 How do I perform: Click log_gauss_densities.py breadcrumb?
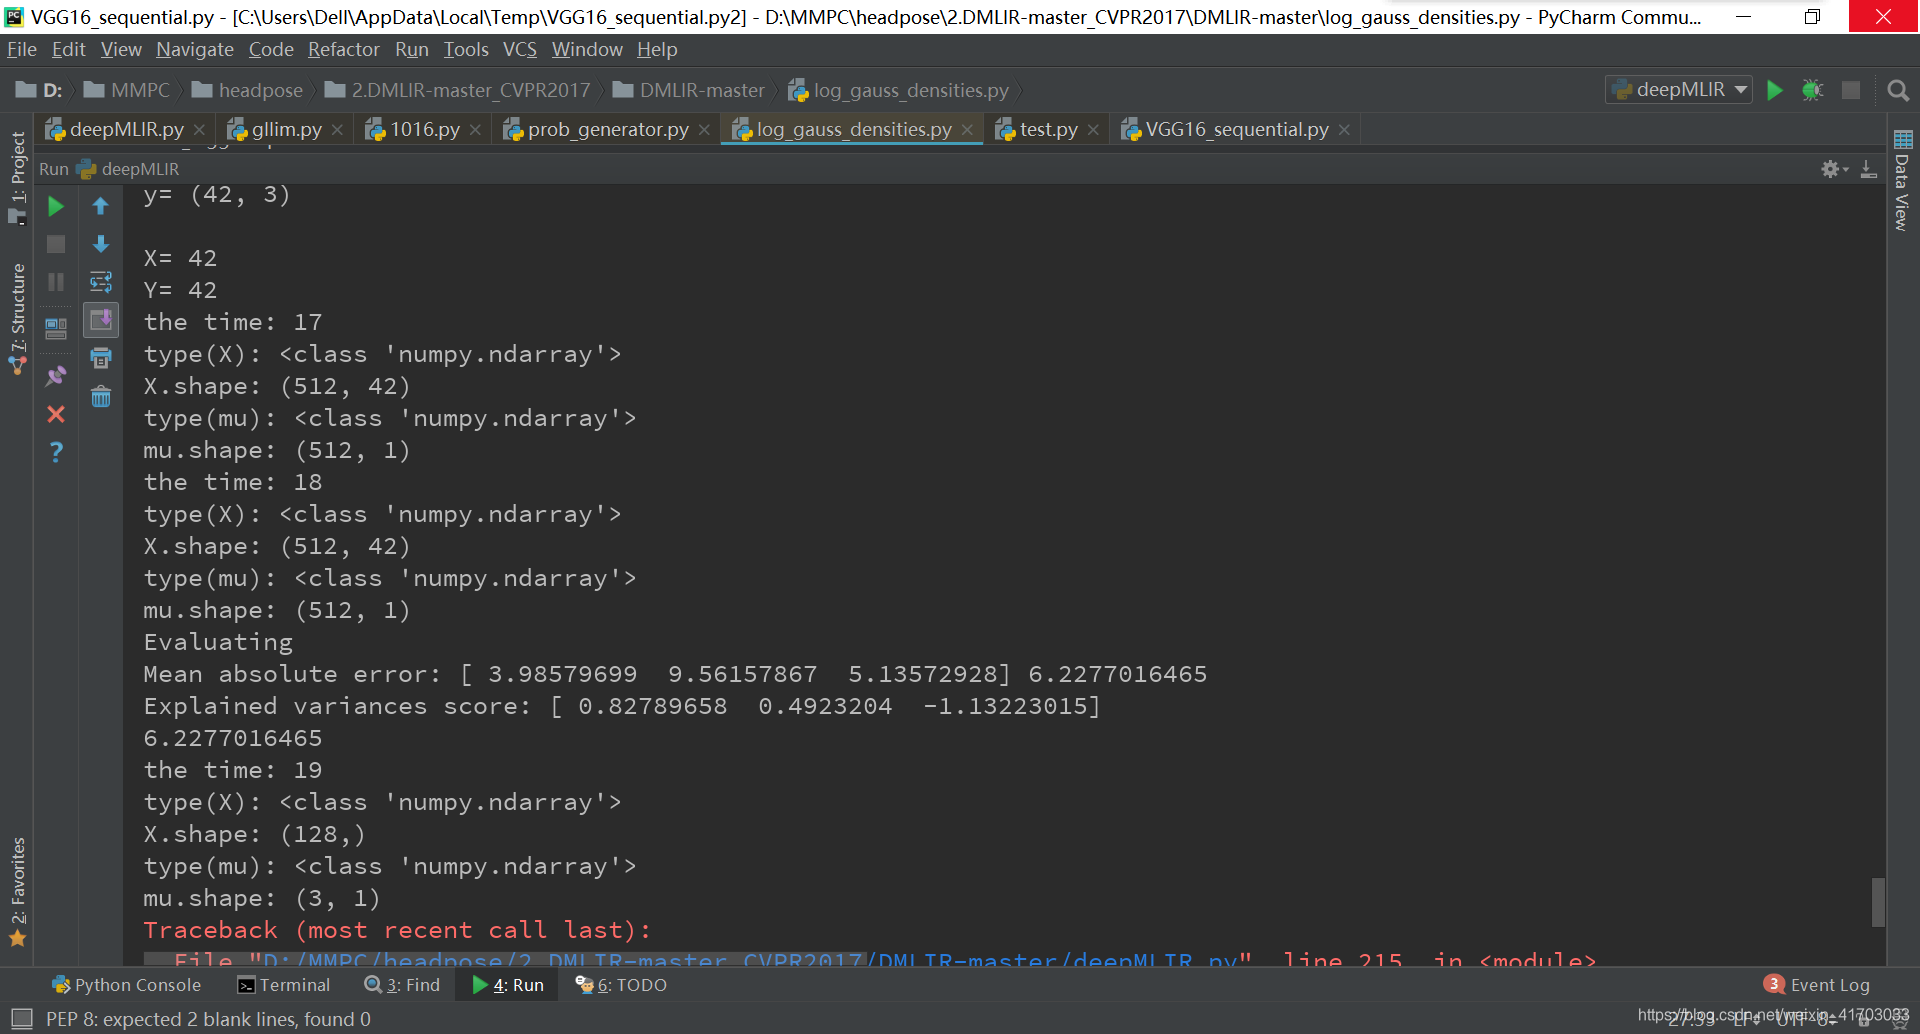click(898, 90)
